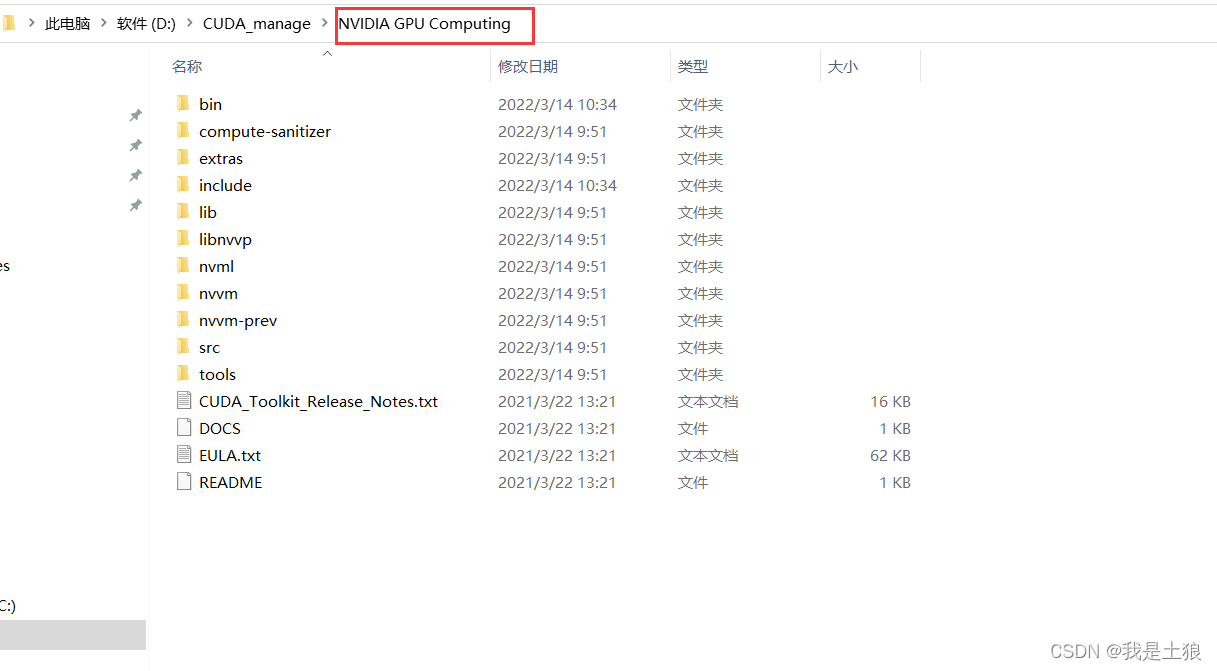Sort files by 大小 column
This screenshot has width=1217, height=671.
point(843,66)
